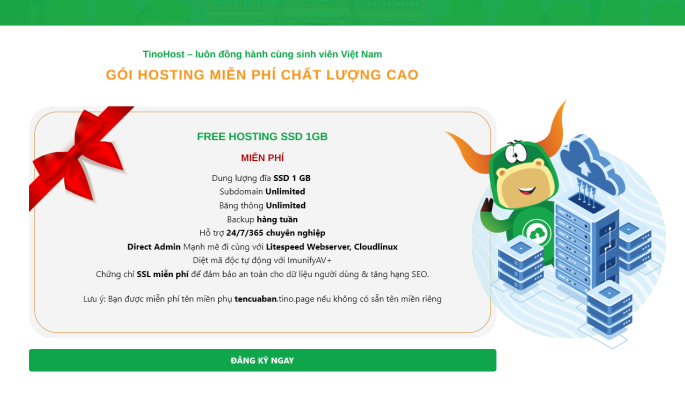This screenshot has width=685, height=400.
Task: Click the Backup hàng tuần feature line
Action: tap(262, 219)
